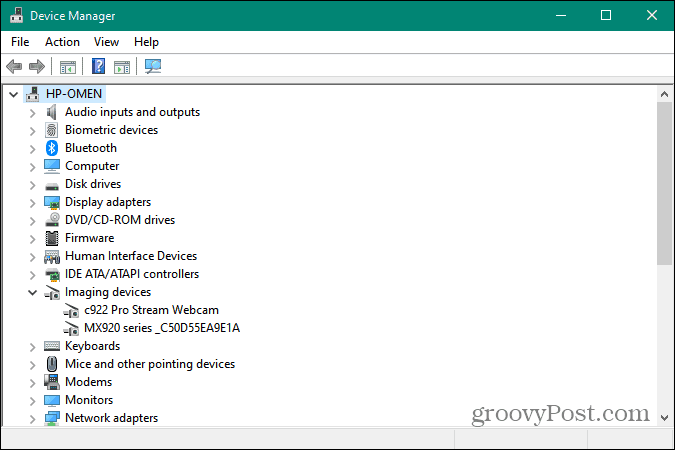675x450 pixels.
Task: Click the Disk drives icon
Action: point(52,186)
